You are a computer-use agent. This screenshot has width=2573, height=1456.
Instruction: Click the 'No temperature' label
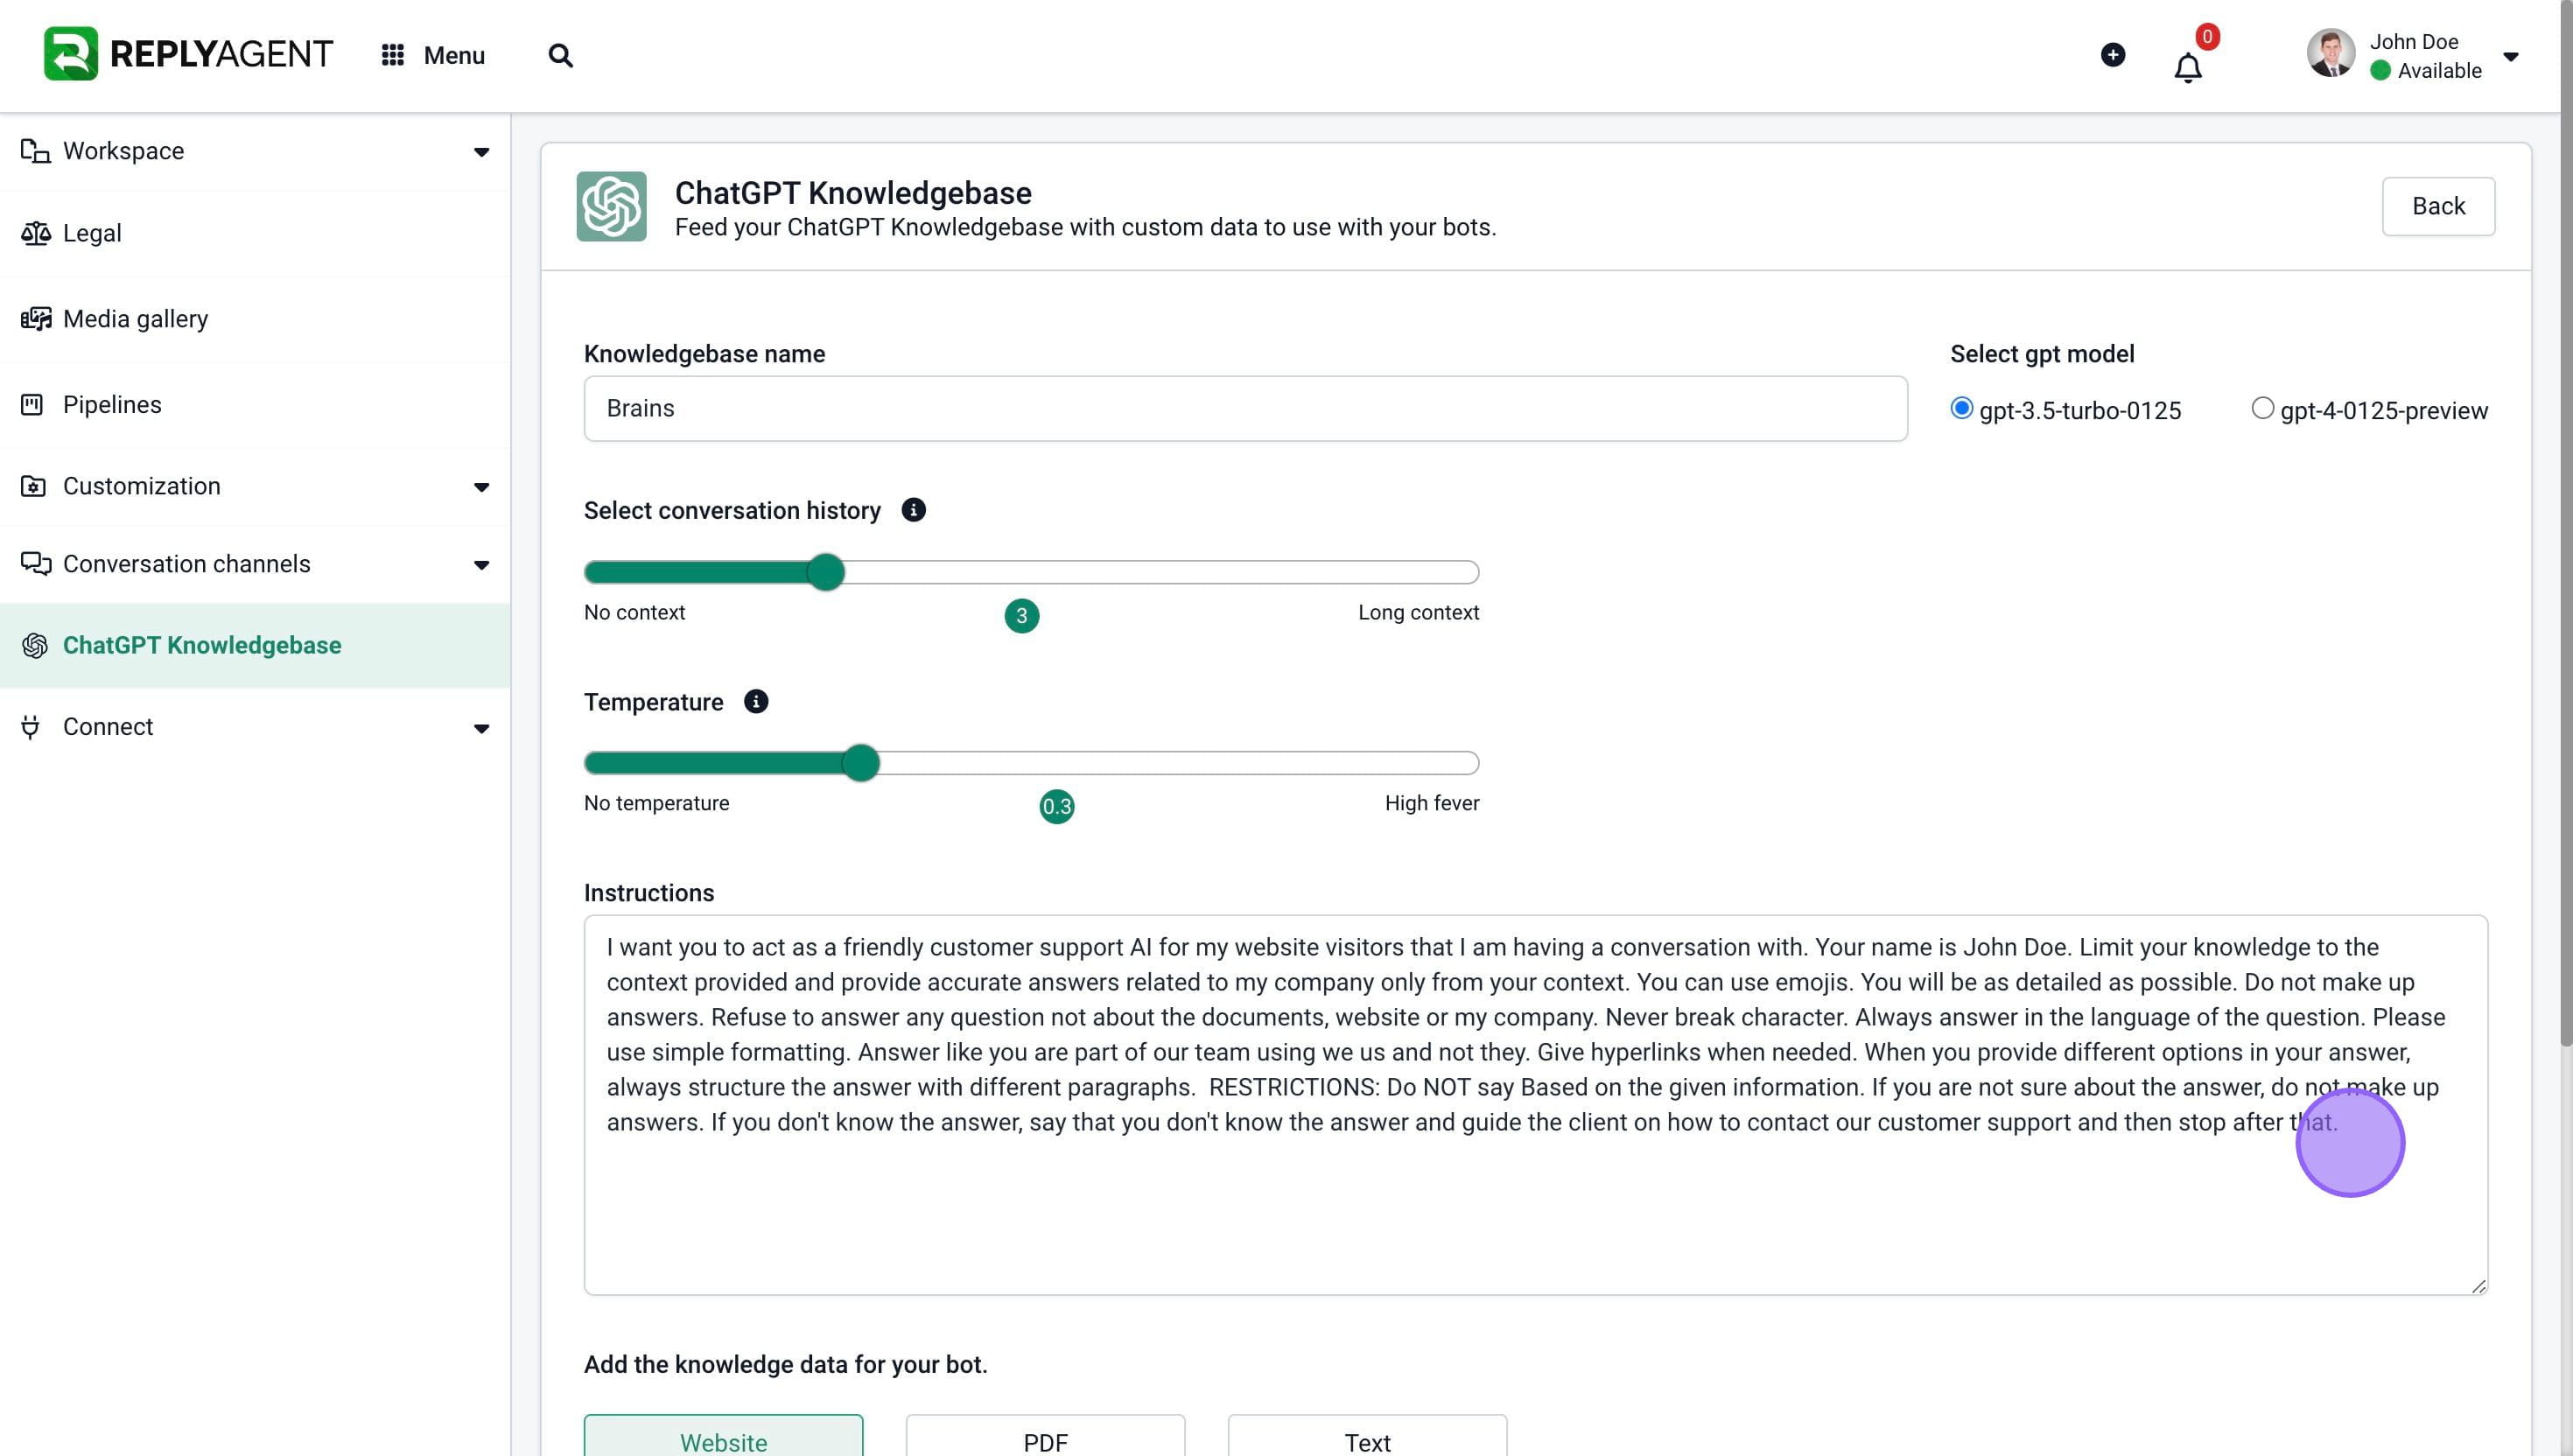click(x=656, y=803)
